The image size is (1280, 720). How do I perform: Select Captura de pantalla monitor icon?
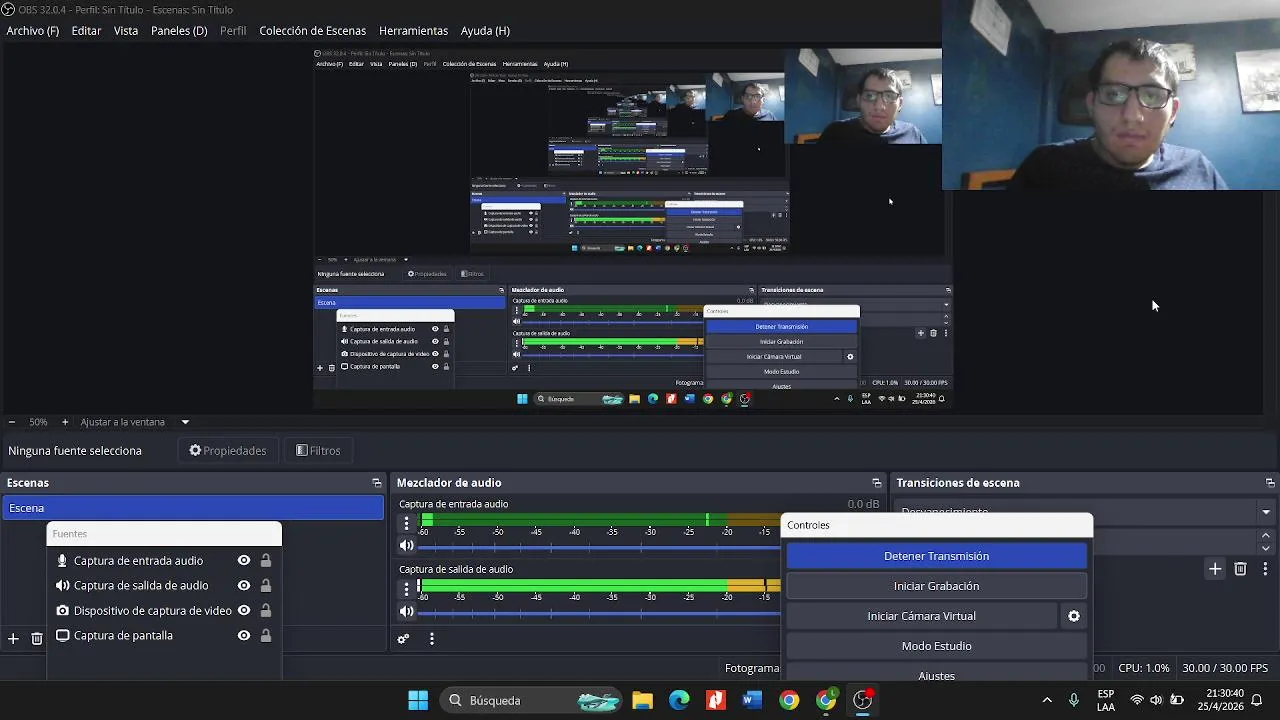(x=62, y=636)
